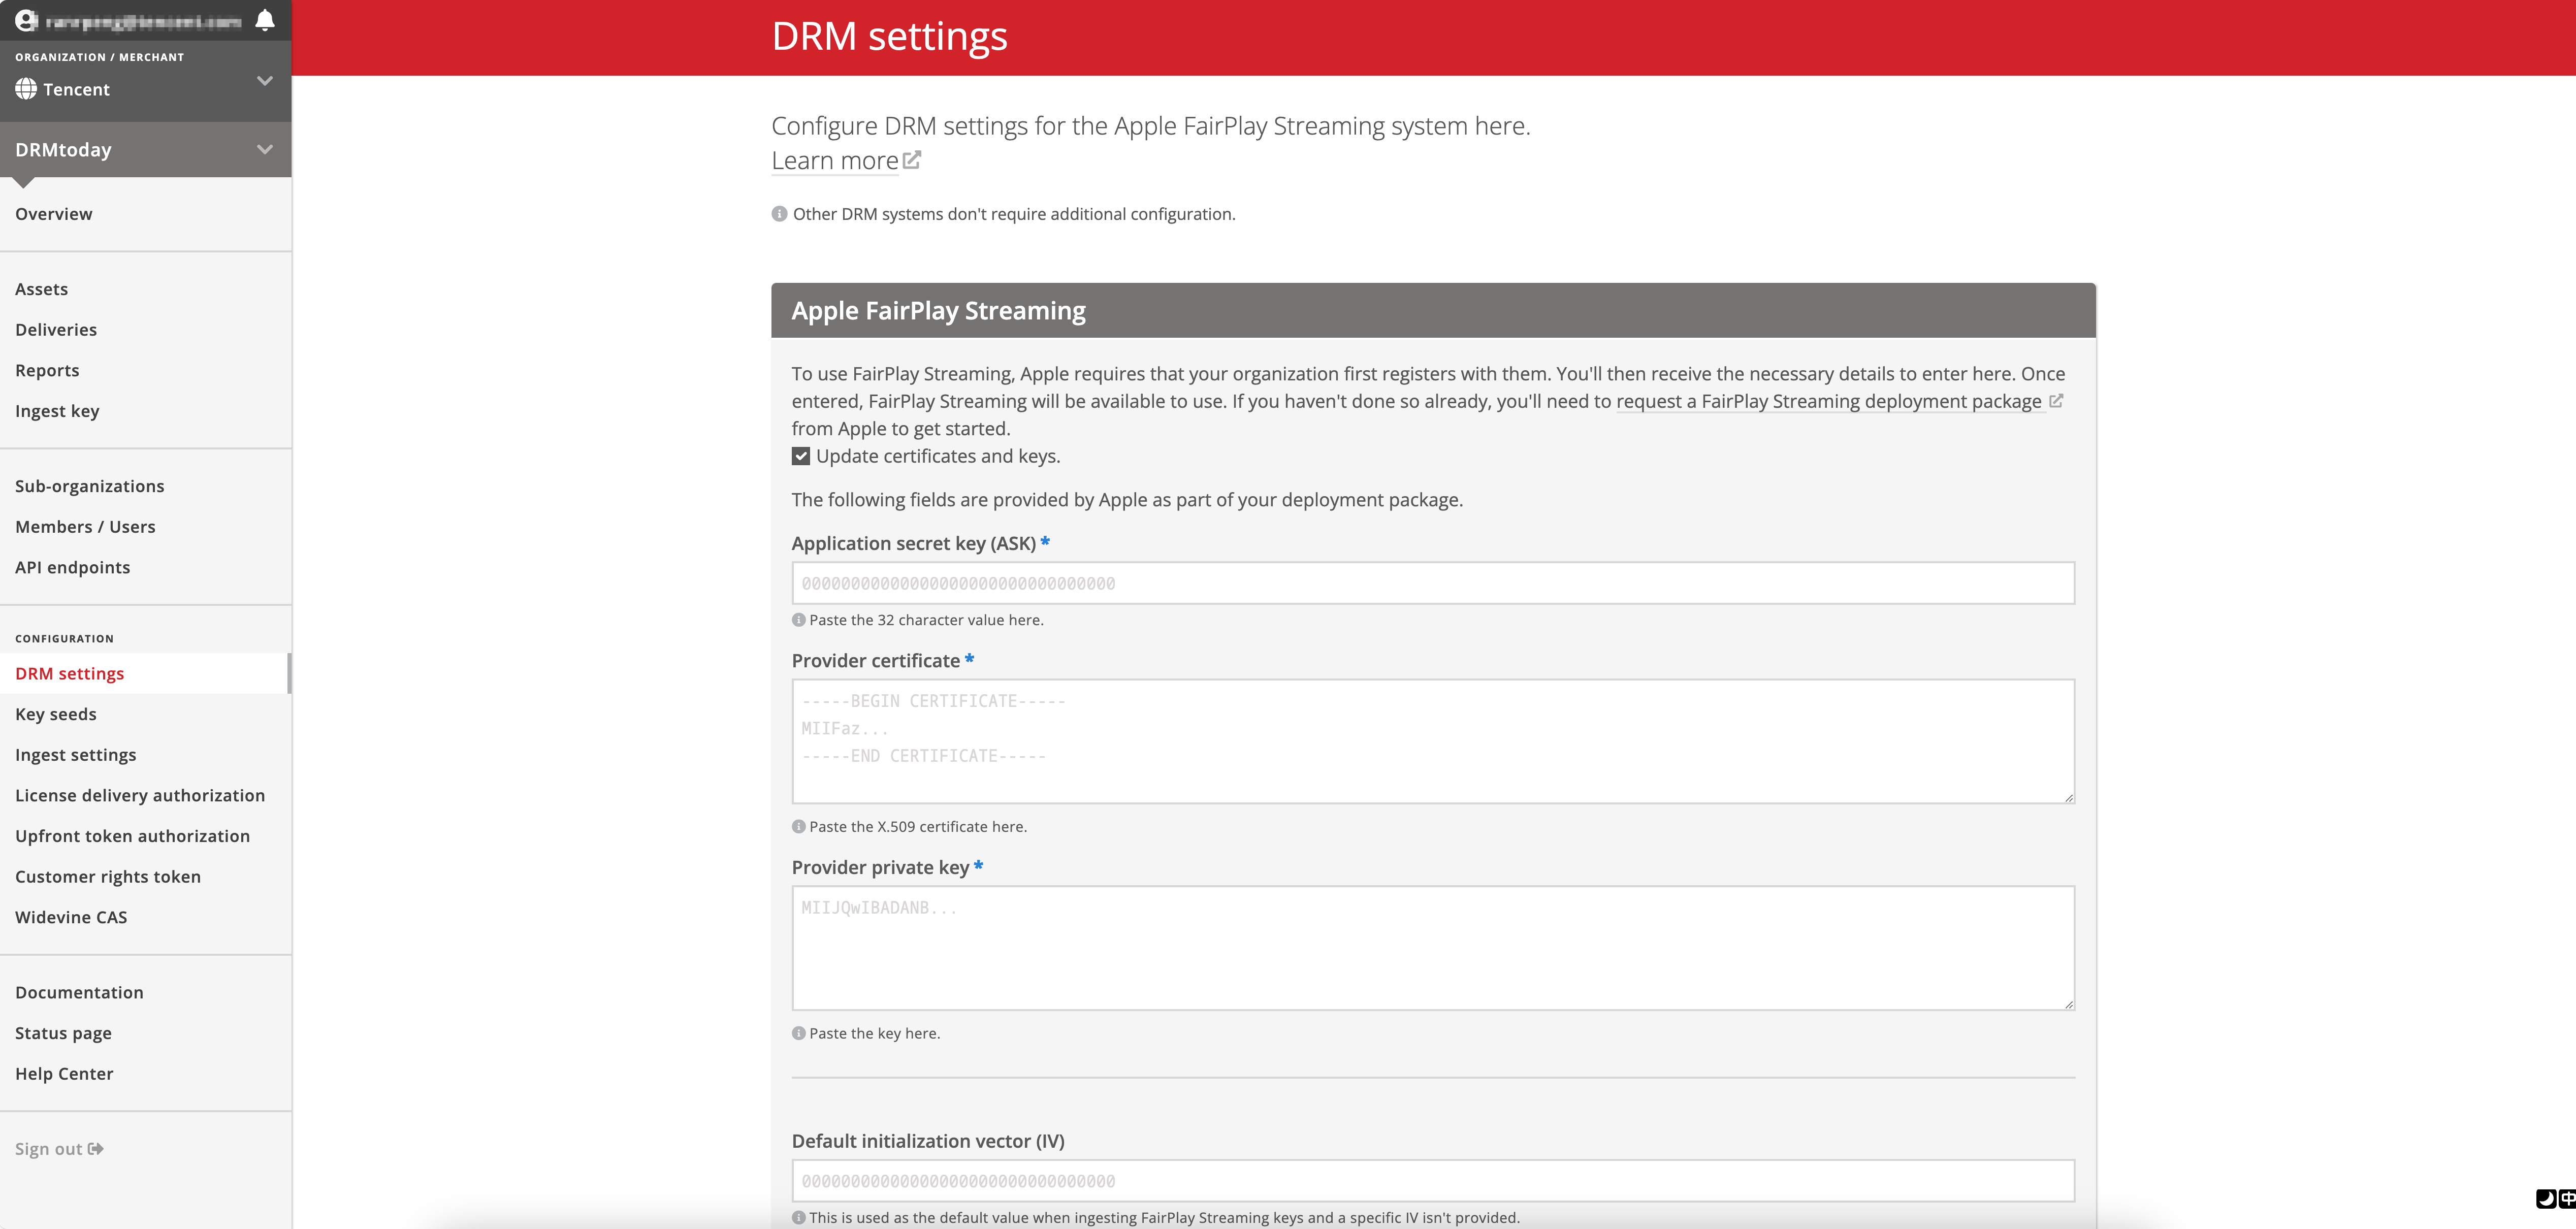Grab Provider private key textarea resize handle
Viewport: 2576px width, 1229px height.
click(x=2069, y=1004)
